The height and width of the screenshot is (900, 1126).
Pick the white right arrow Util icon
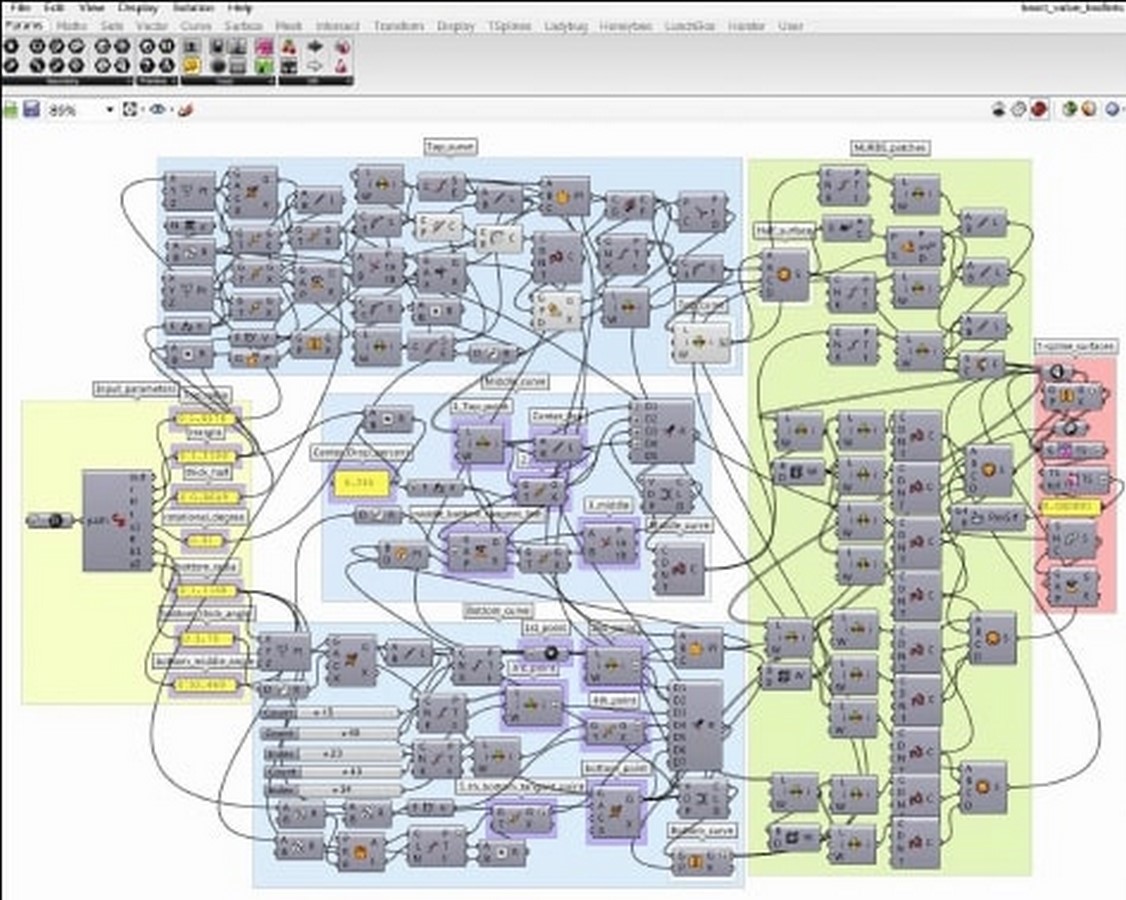pyautogui.click(x=315, y=66)
